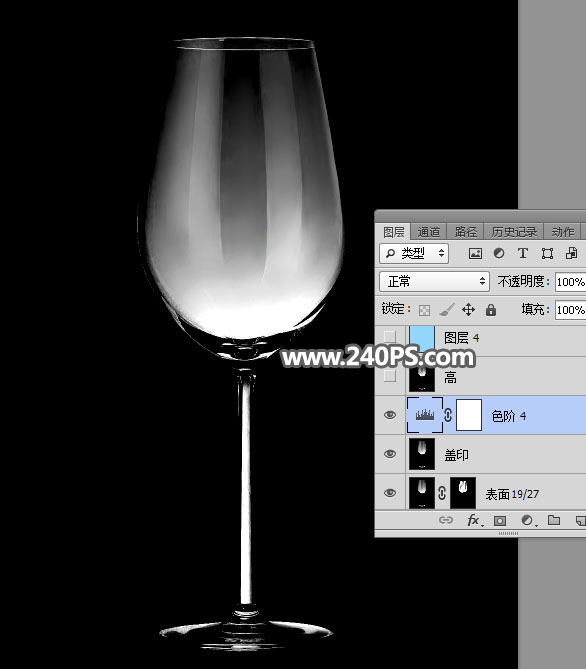586x669 pixels.
Task: Filter layers by pixel image icon
Action: pyautogui.click(x=475, y=253)
